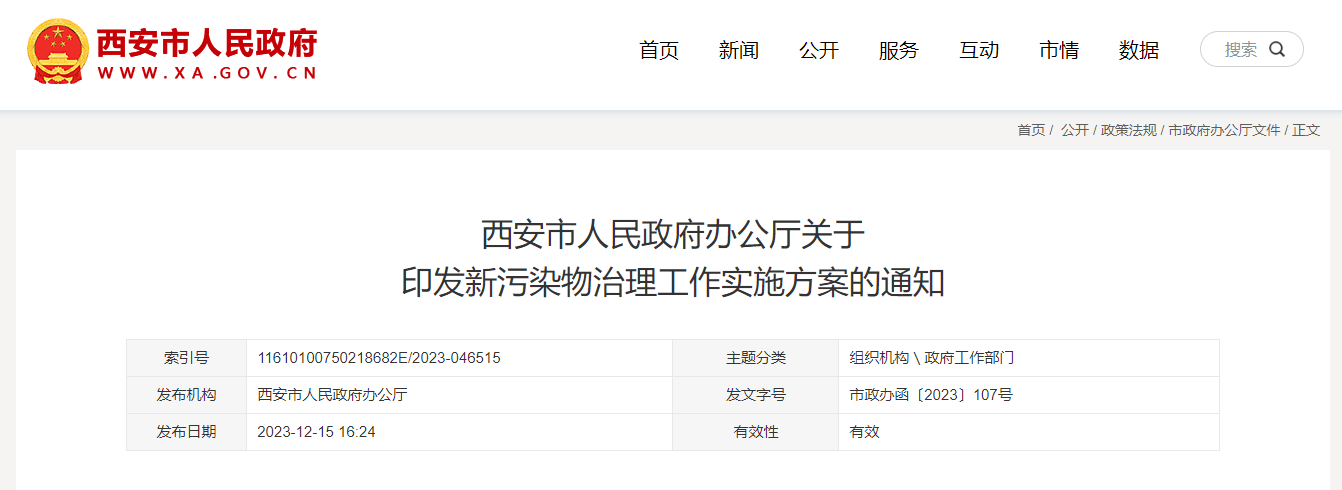Open the 新闻 navigation menu item
The image size is (1342, 490).
tap(739, 50)
